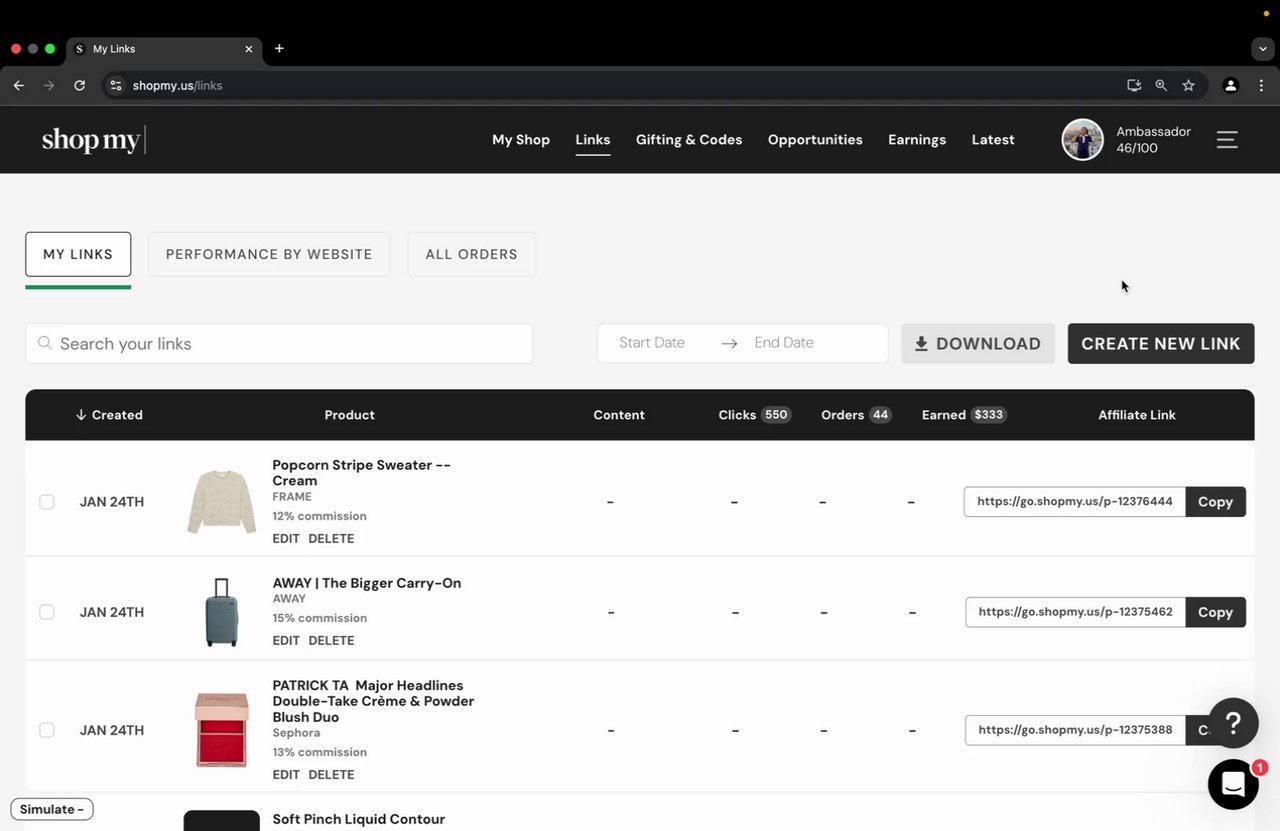This screenshot has height=831, width=1280.
Task: Click the p-12375388 affiliate link field
Action: [x=1075, y=730]
